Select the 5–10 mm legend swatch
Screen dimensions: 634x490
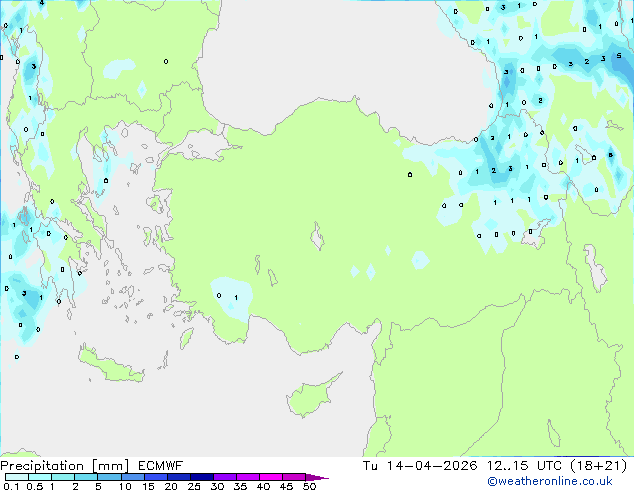point(109,477)
